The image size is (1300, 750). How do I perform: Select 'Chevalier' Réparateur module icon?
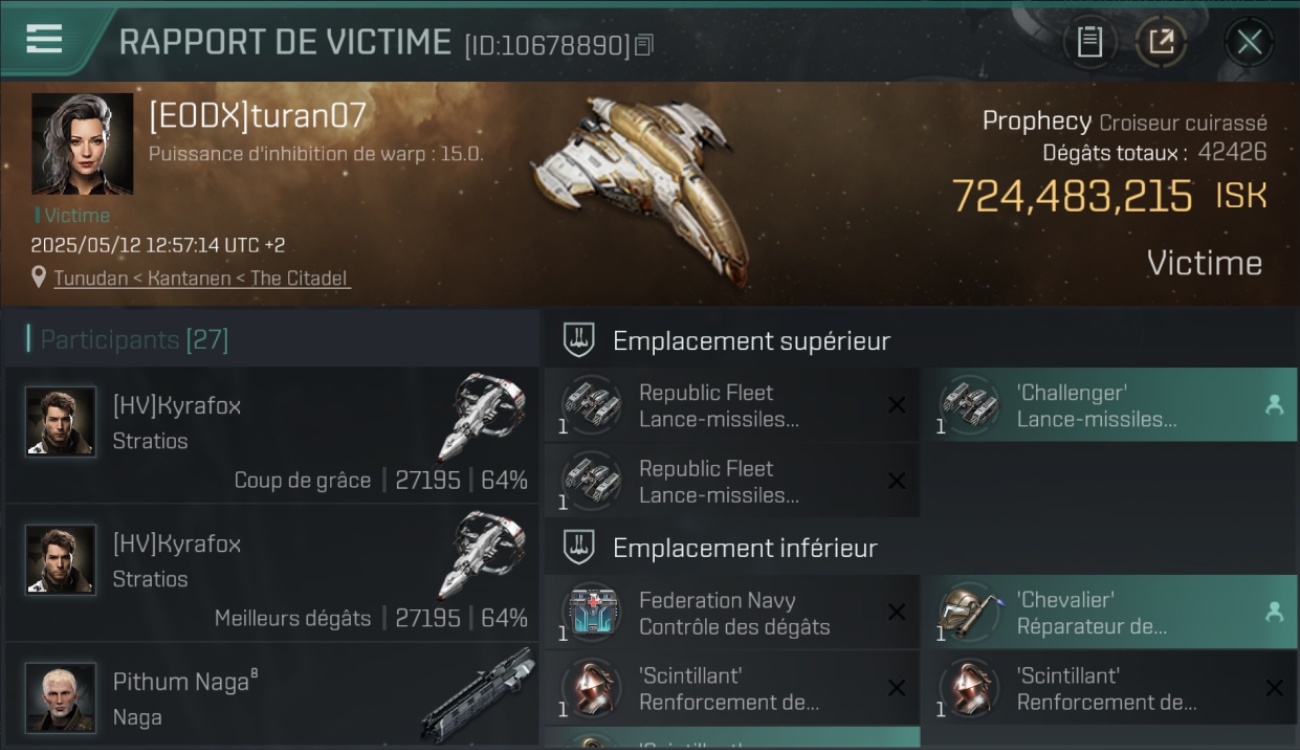tap(968, 612)
